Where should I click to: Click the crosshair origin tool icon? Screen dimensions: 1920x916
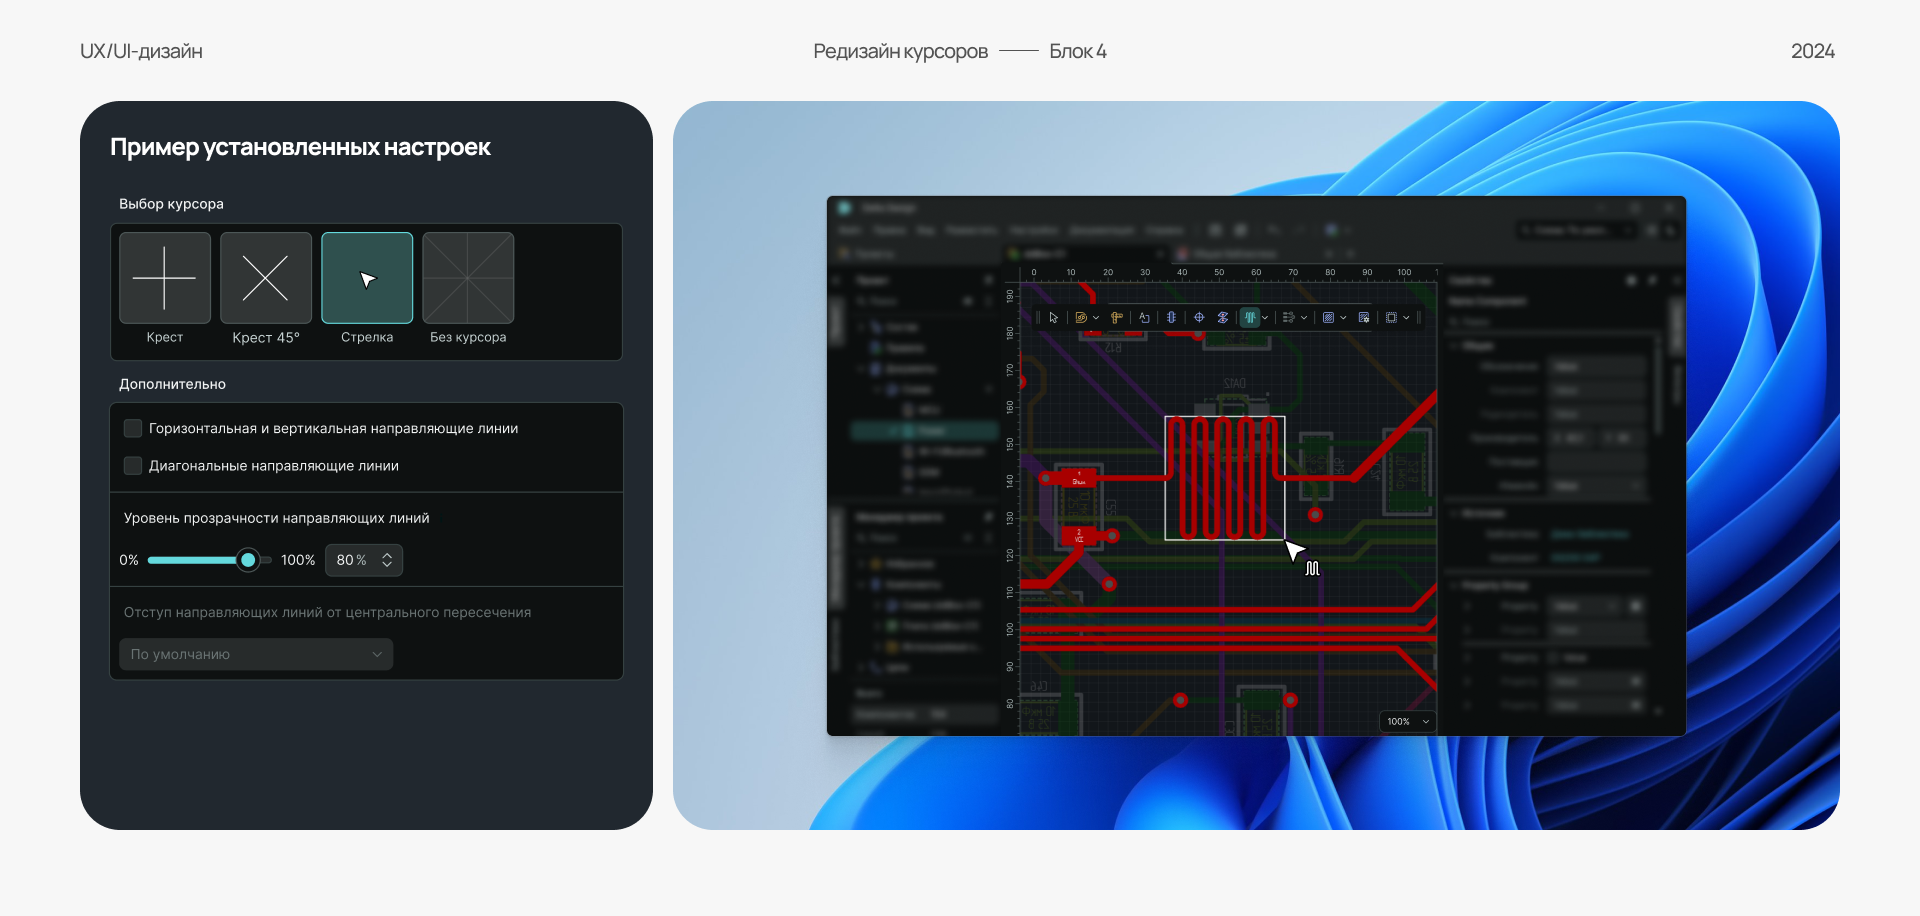1200,317
